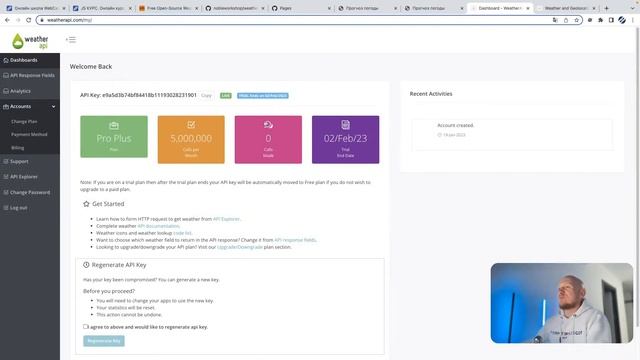This screenshot has height=360, width=640.
Task: Click the Account created activity entry
Action: pyautogui.click(x=512, y=135)
